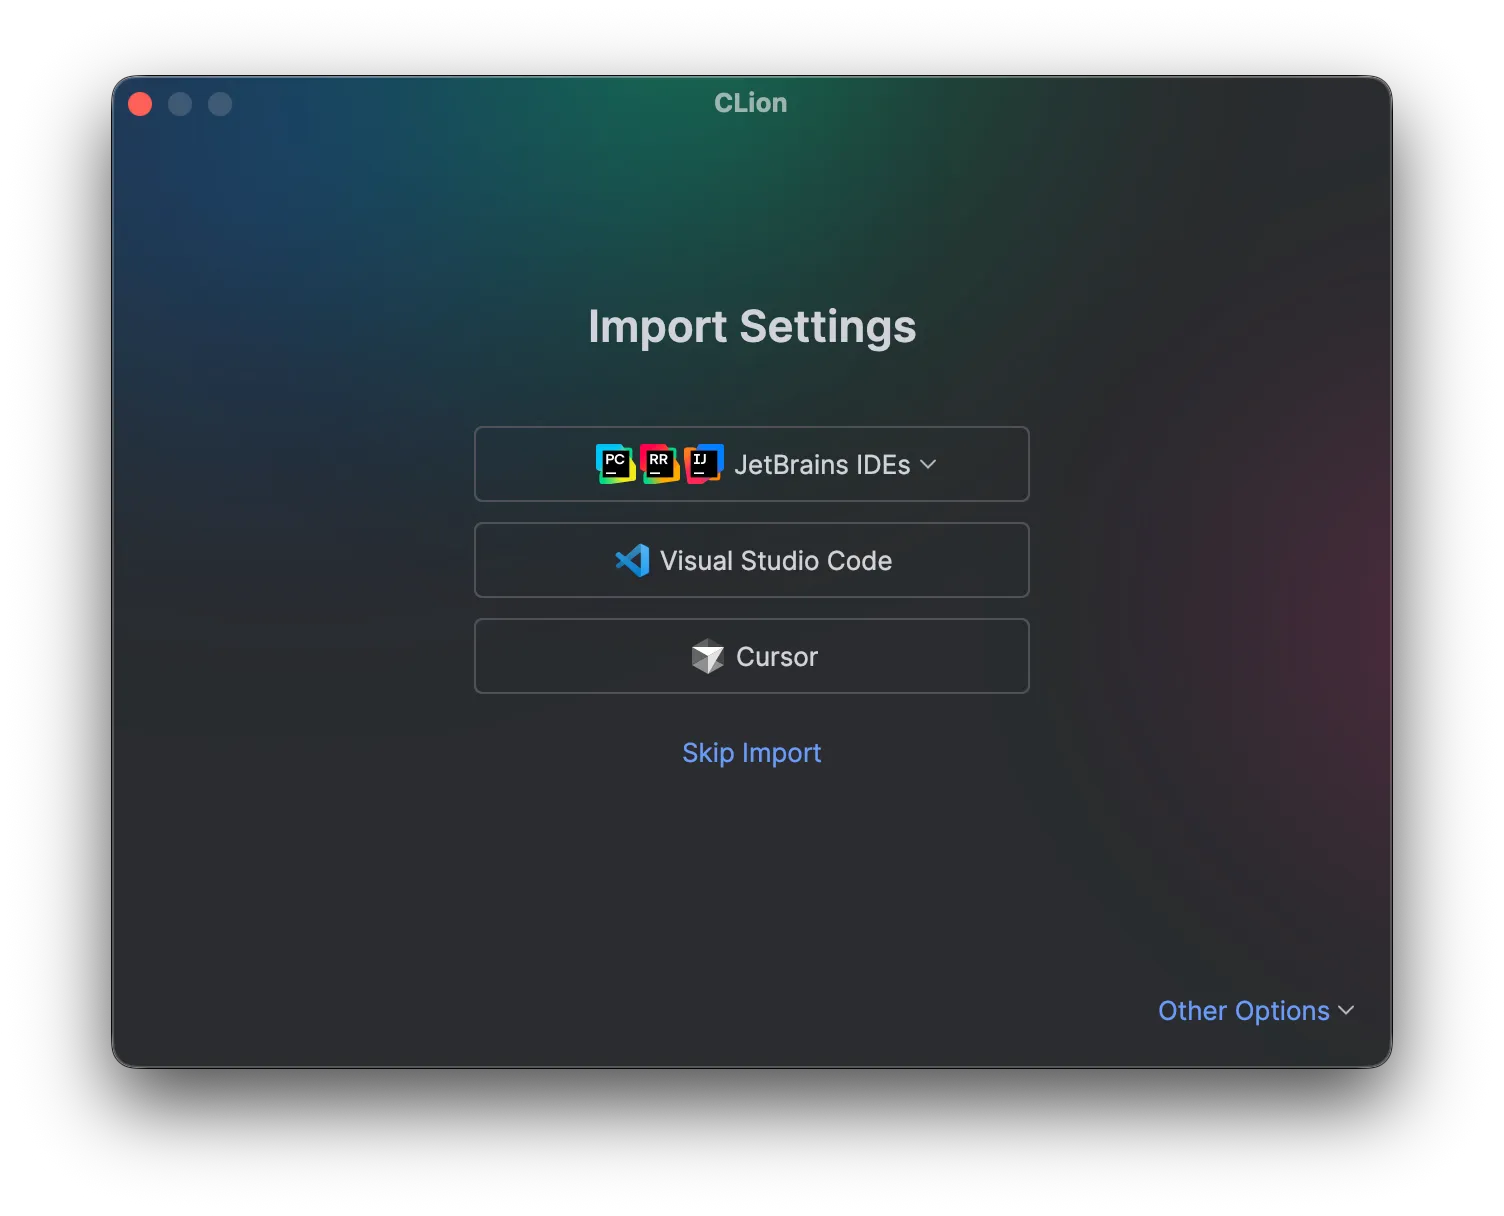Choose JetBrains IDEs as import source
The height and width of the screenshot is (1216, 1504).
(752, 464)
